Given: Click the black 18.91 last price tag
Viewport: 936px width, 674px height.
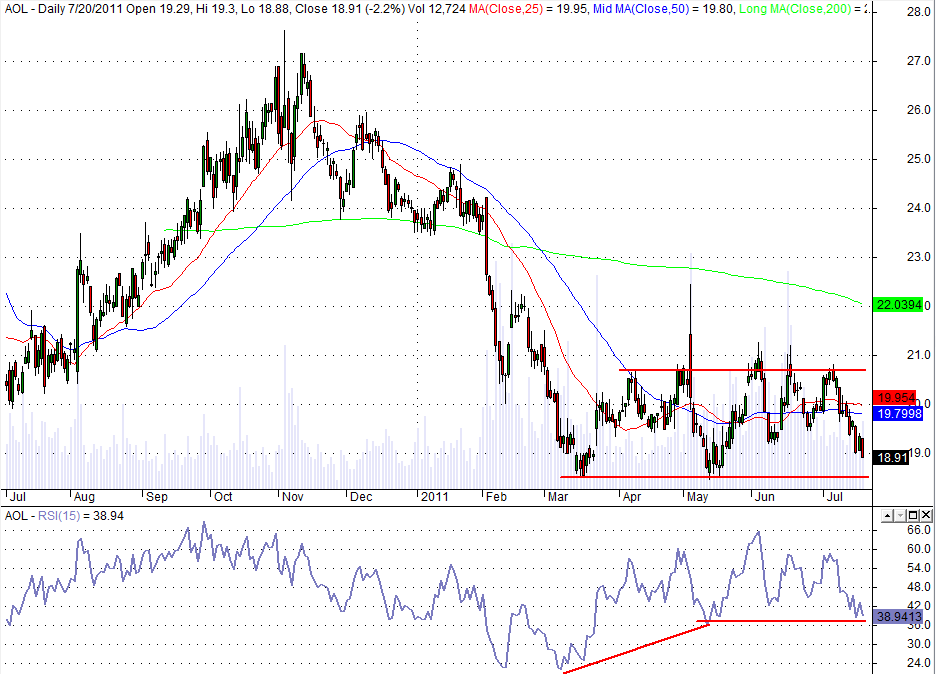Looking at the screenshot, I should [x=891, y=458].
